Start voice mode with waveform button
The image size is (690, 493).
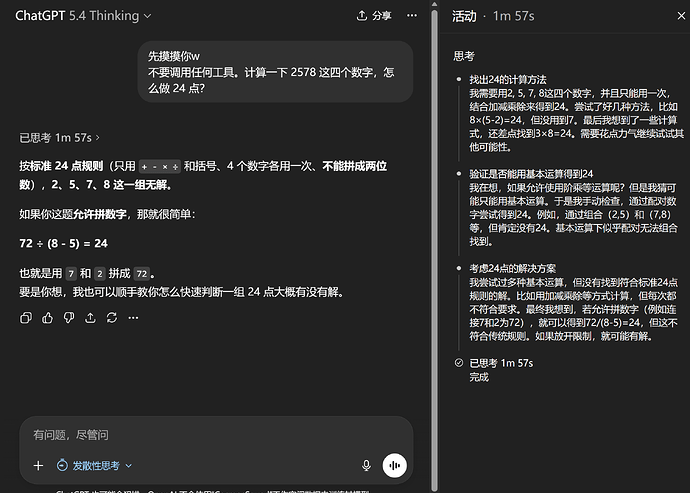tap(394, 465)
